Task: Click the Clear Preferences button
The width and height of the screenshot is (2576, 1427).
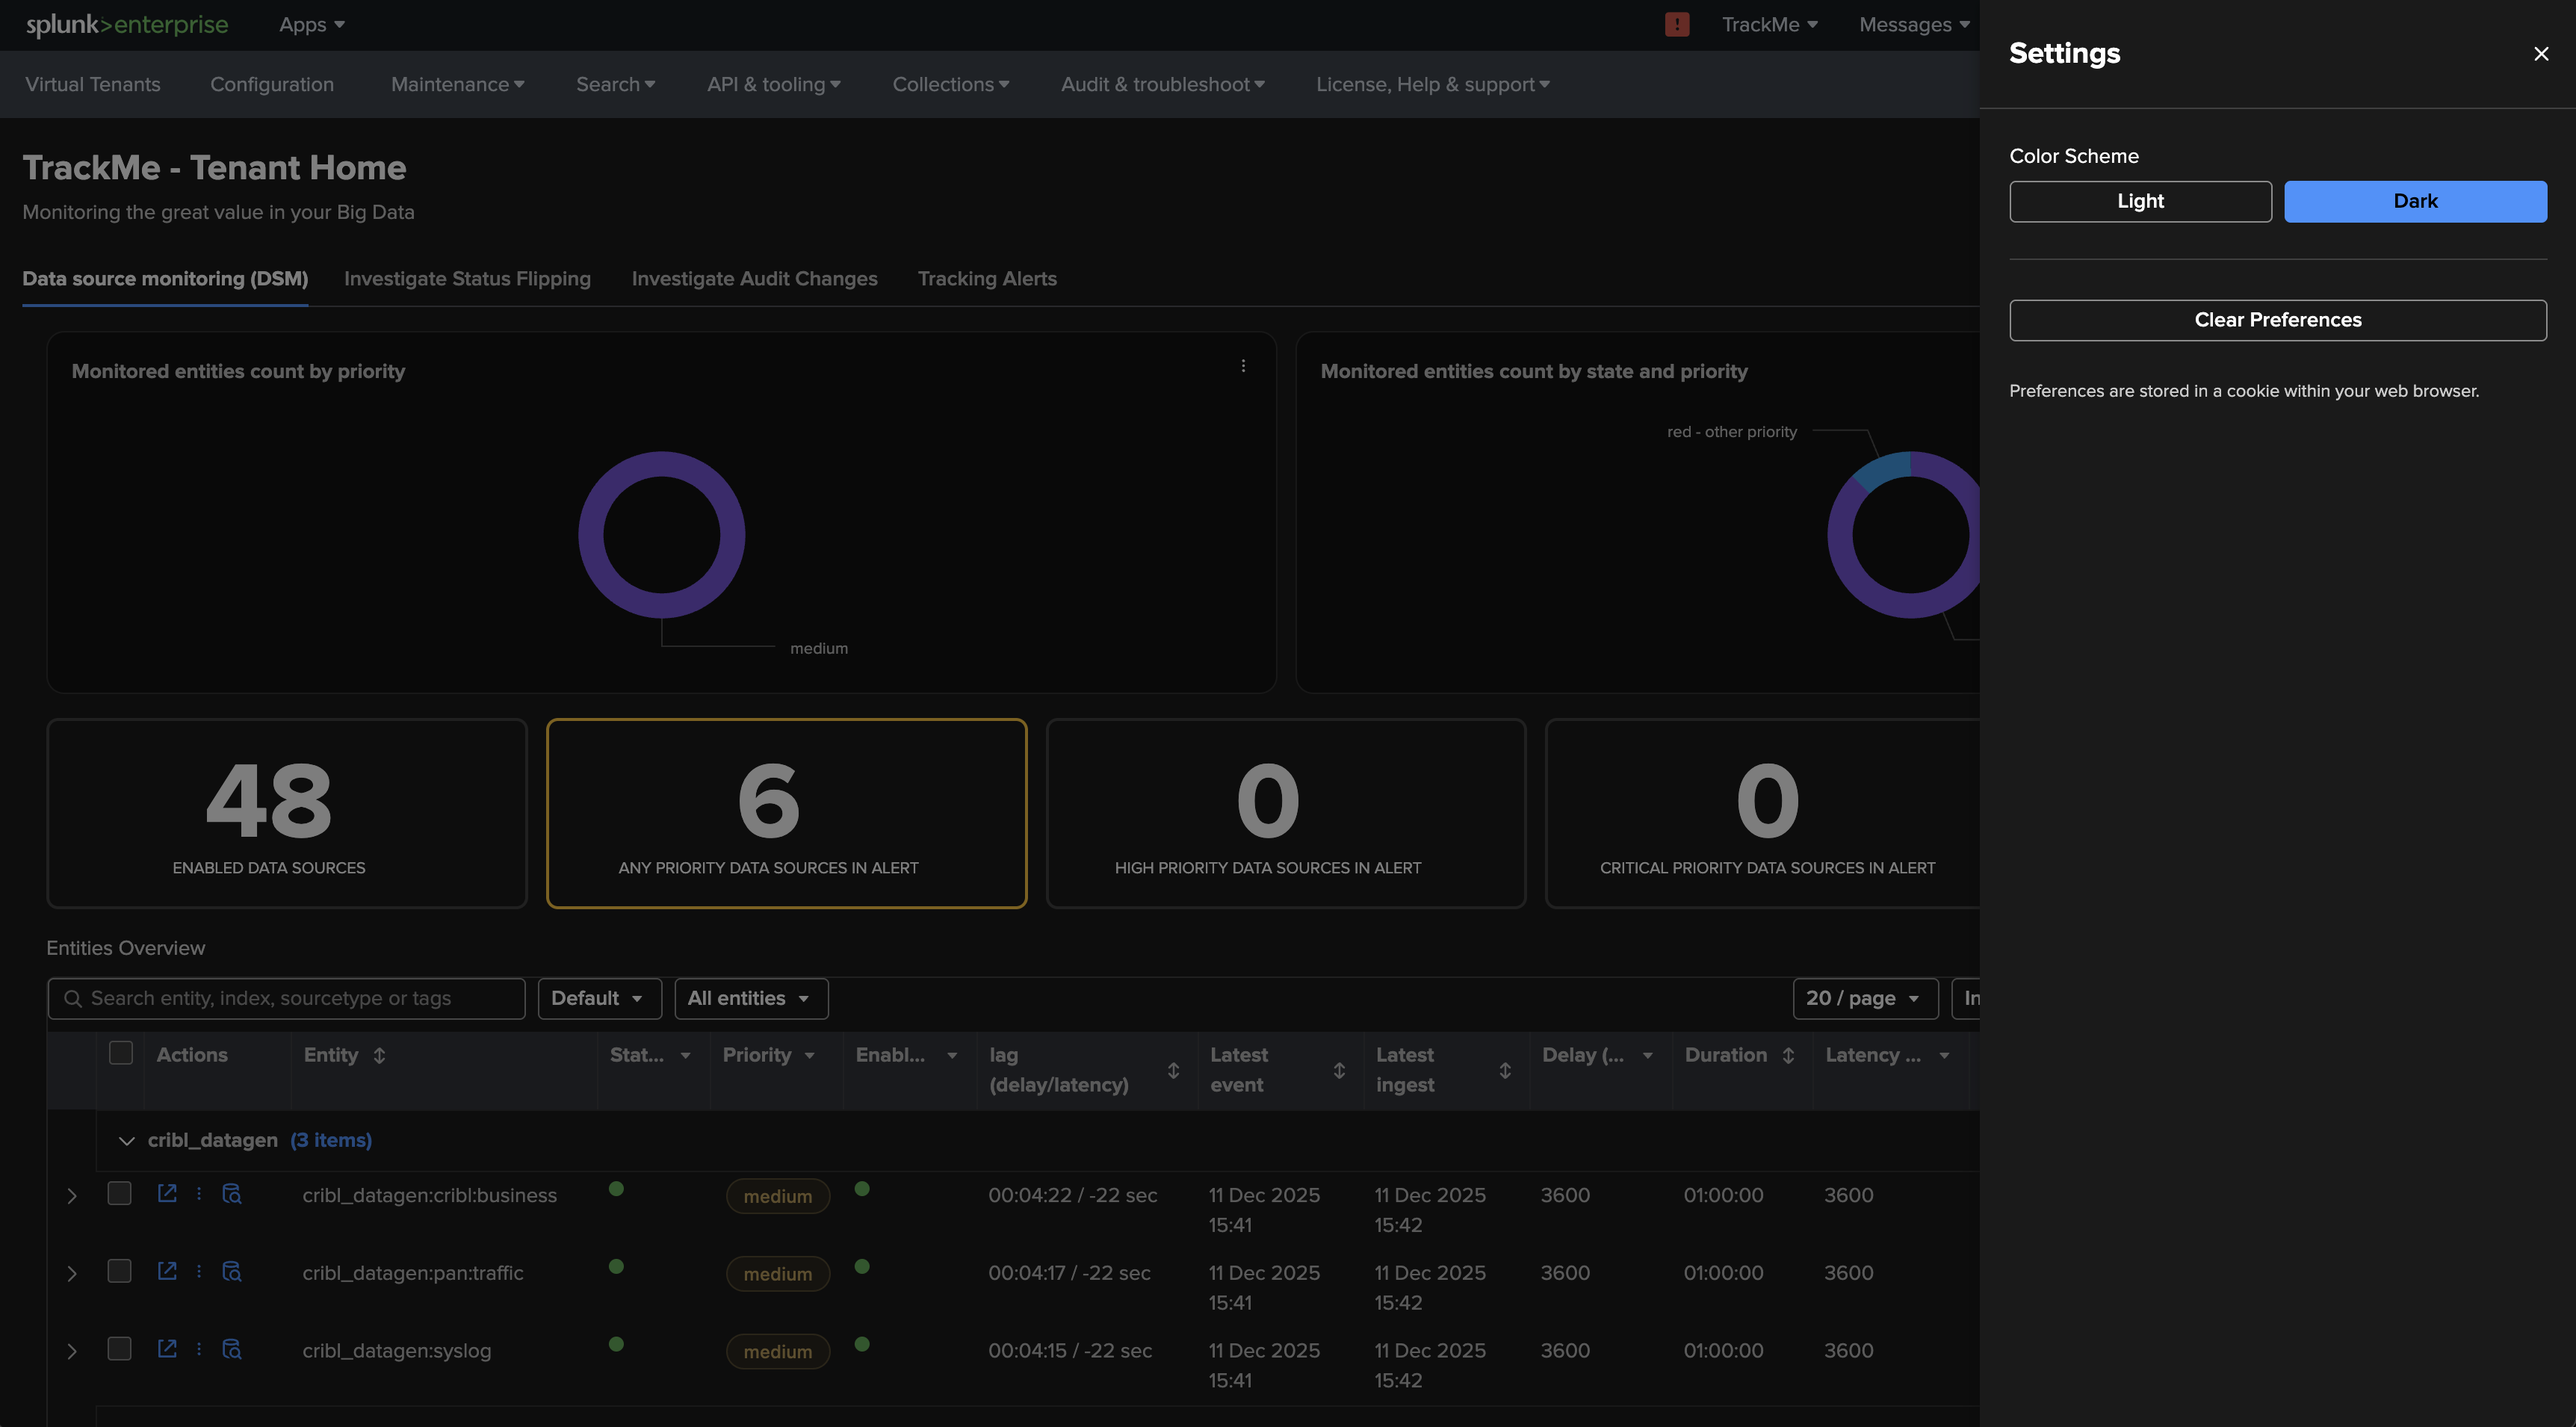Action: pyautogui.click(x=2277, y=320)
